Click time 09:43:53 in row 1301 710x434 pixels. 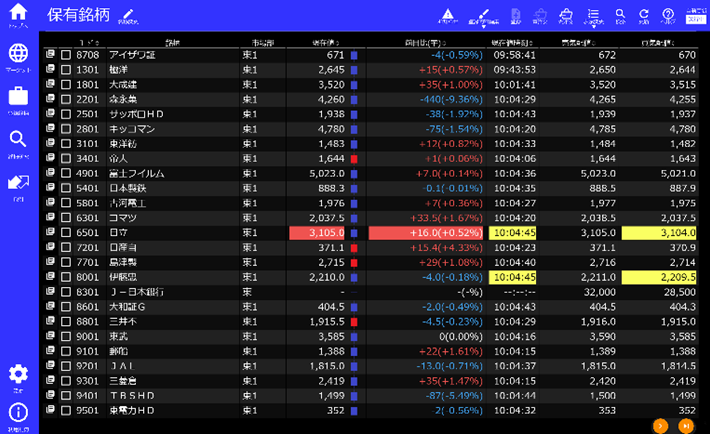[x=514, y=70]
